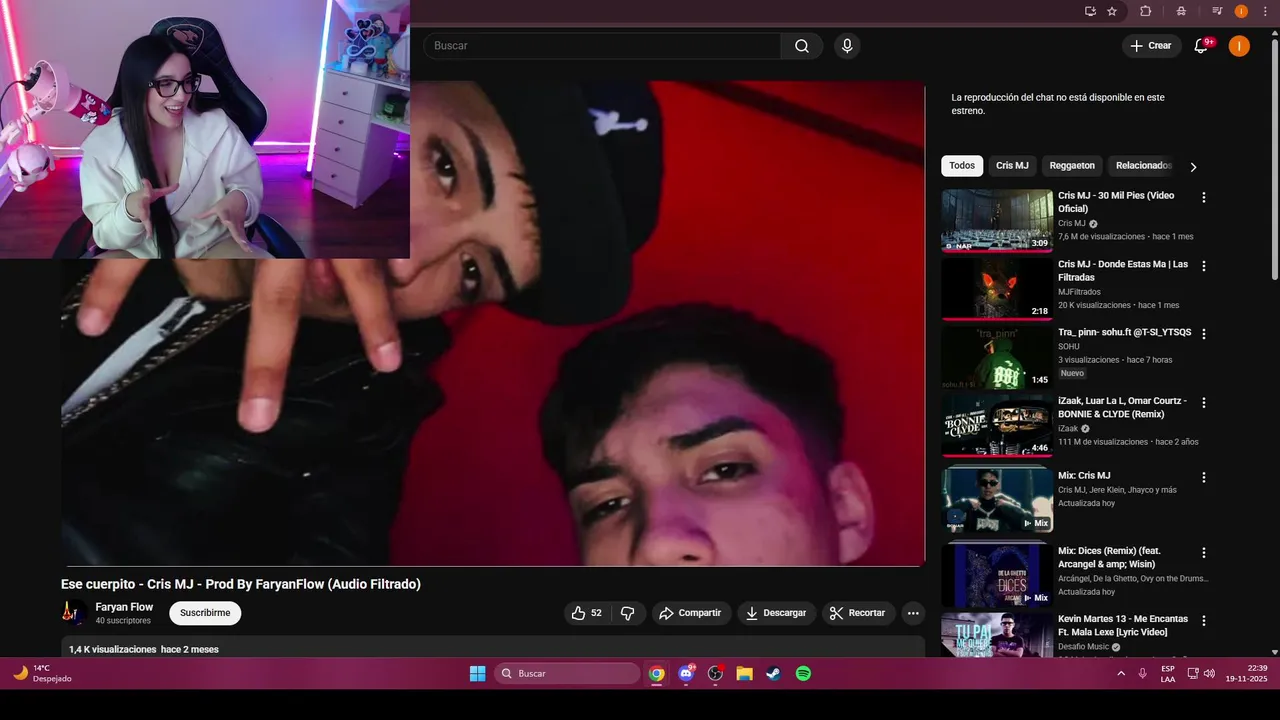Open the Tra_pinn sohu.ft thumbnail
Screen dimensions: 1280x720
point(997,357)
